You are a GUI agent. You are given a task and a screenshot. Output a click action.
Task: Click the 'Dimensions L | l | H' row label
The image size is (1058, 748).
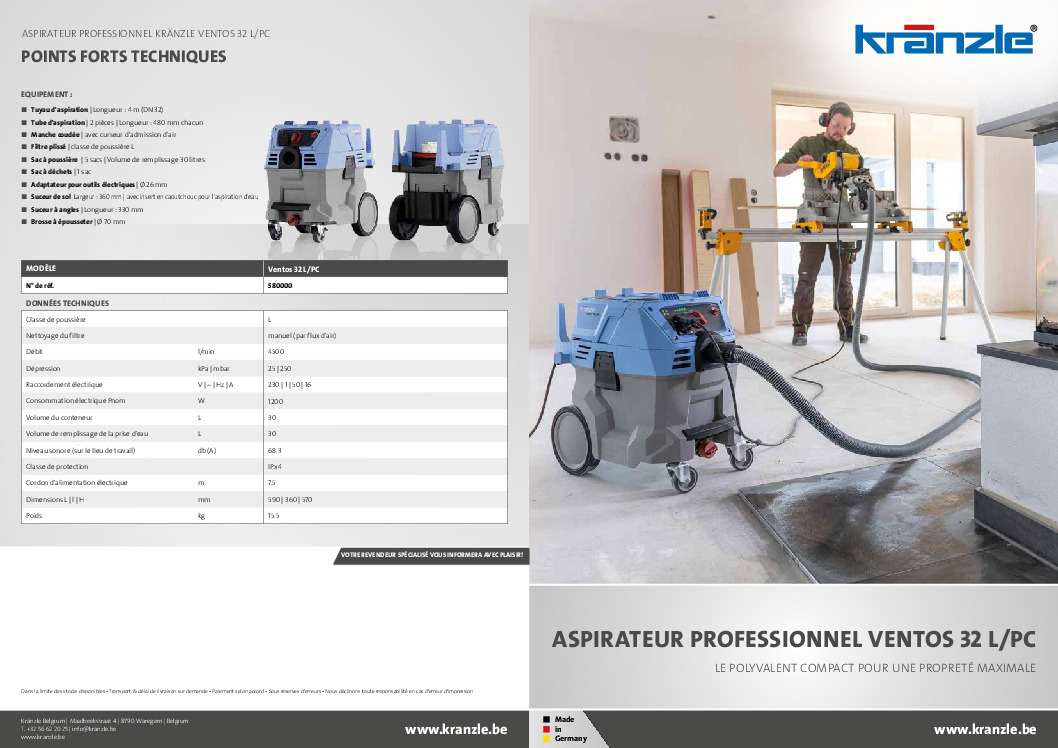point(55,500)
